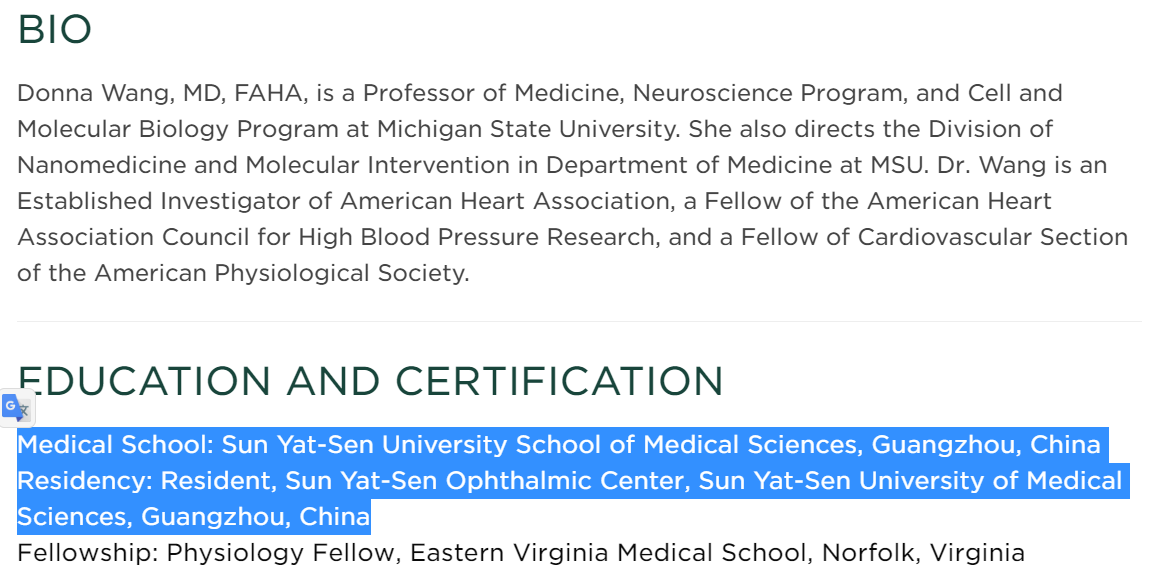
Task: Click the Google Translate popup icon
Action: [16, 408]
